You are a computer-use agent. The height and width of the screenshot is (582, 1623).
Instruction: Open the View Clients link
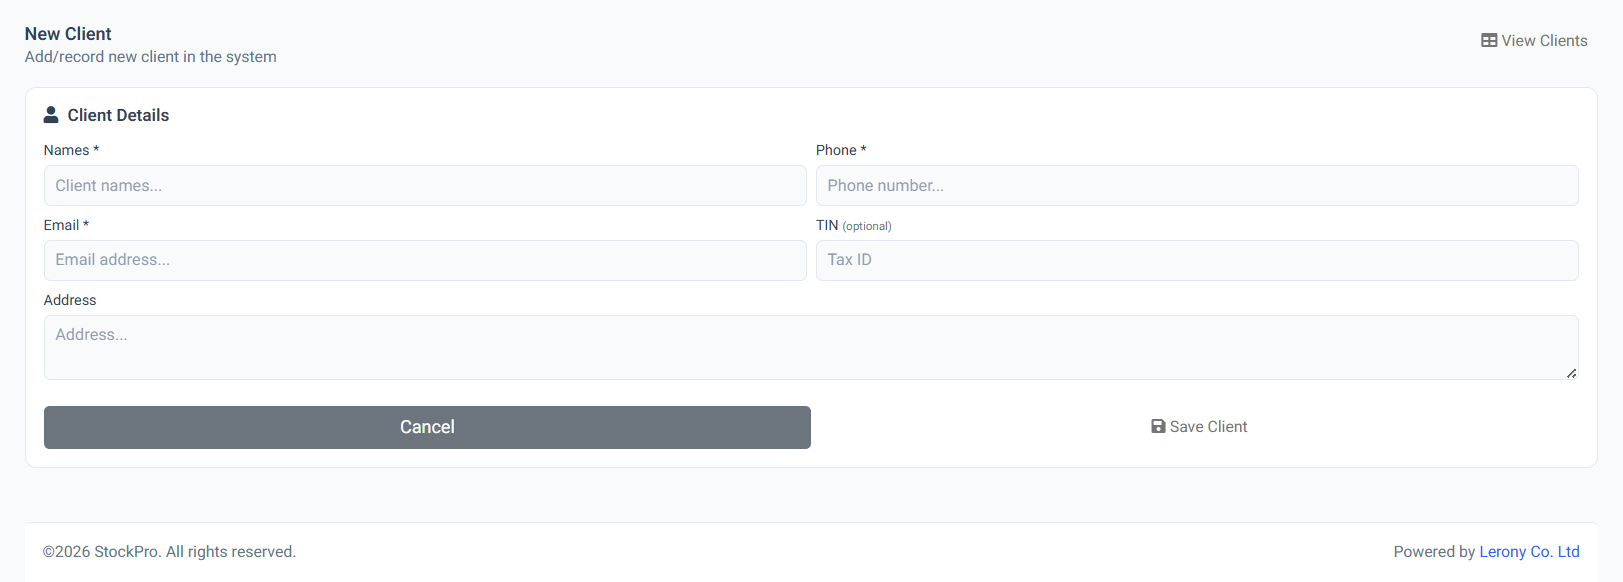[1534, 41]
